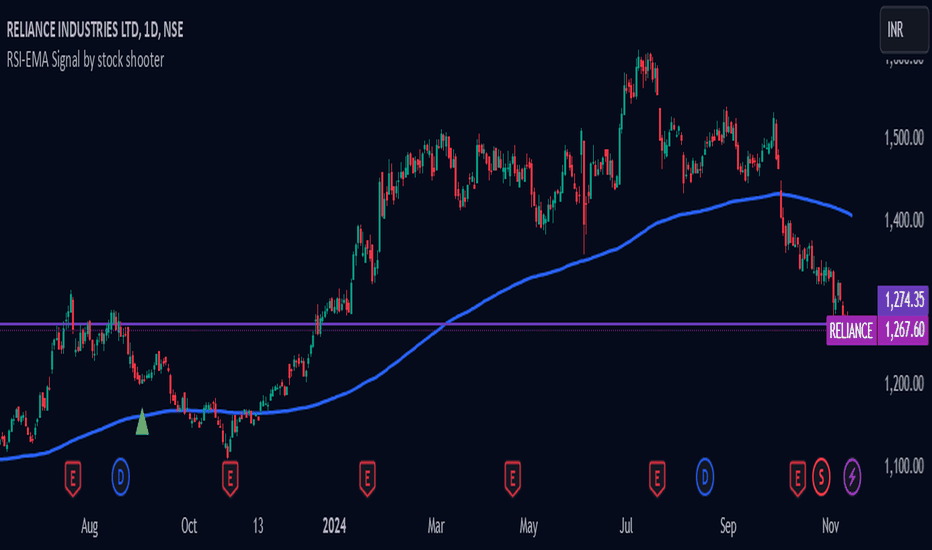Click the Oct label on time axis
This screenshot has height=550, width=932.
pos(189,526)
